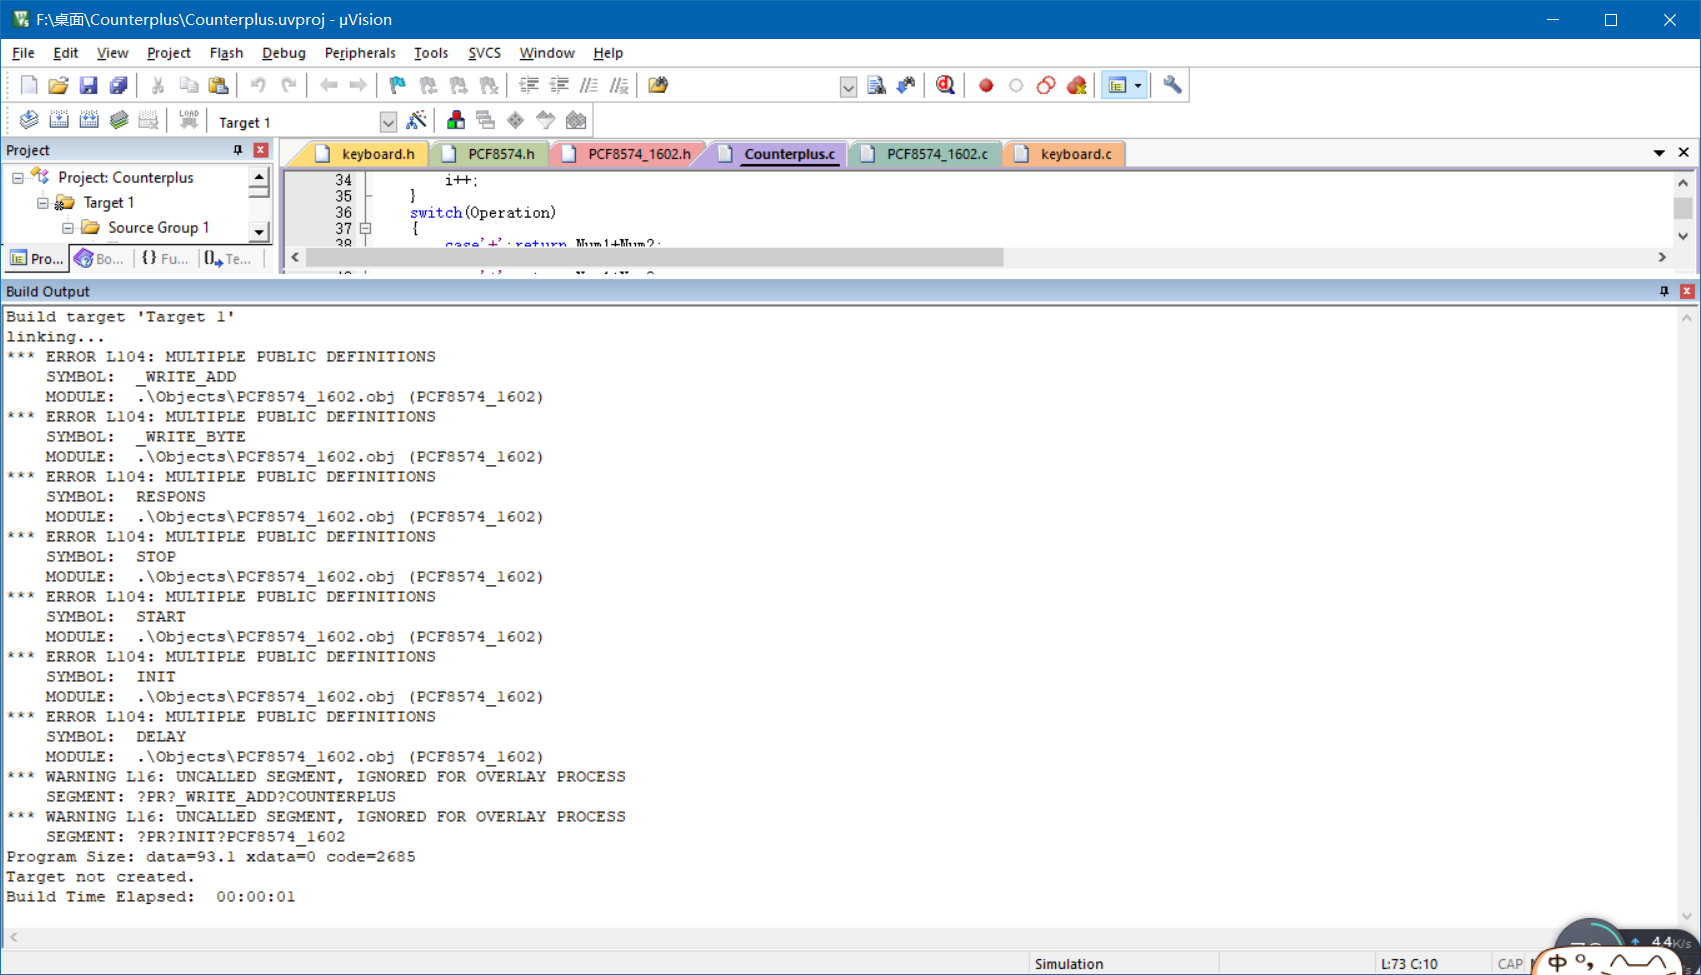1701x975 pixels.
Task: Create a new file with toolbar icon
Action: (28, 86)
